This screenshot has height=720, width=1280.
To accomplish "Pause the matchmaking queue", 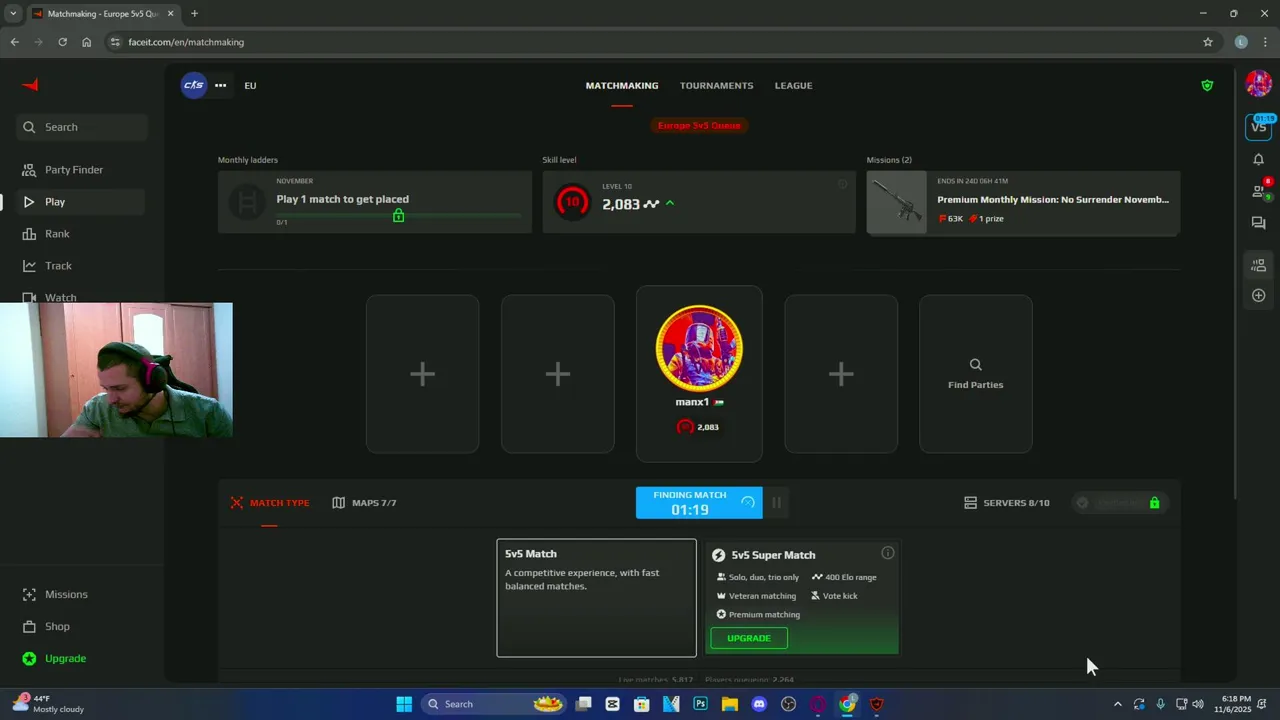I will [776, 503].
